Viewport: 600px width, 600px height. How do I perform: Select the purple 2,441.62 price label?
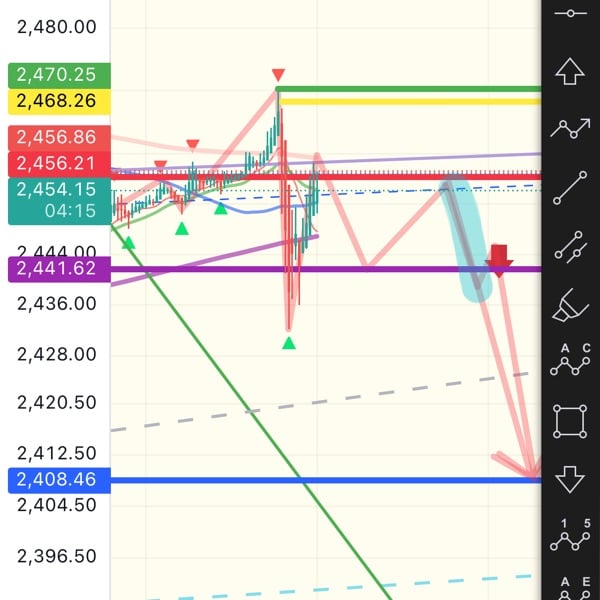coord(58,268)
